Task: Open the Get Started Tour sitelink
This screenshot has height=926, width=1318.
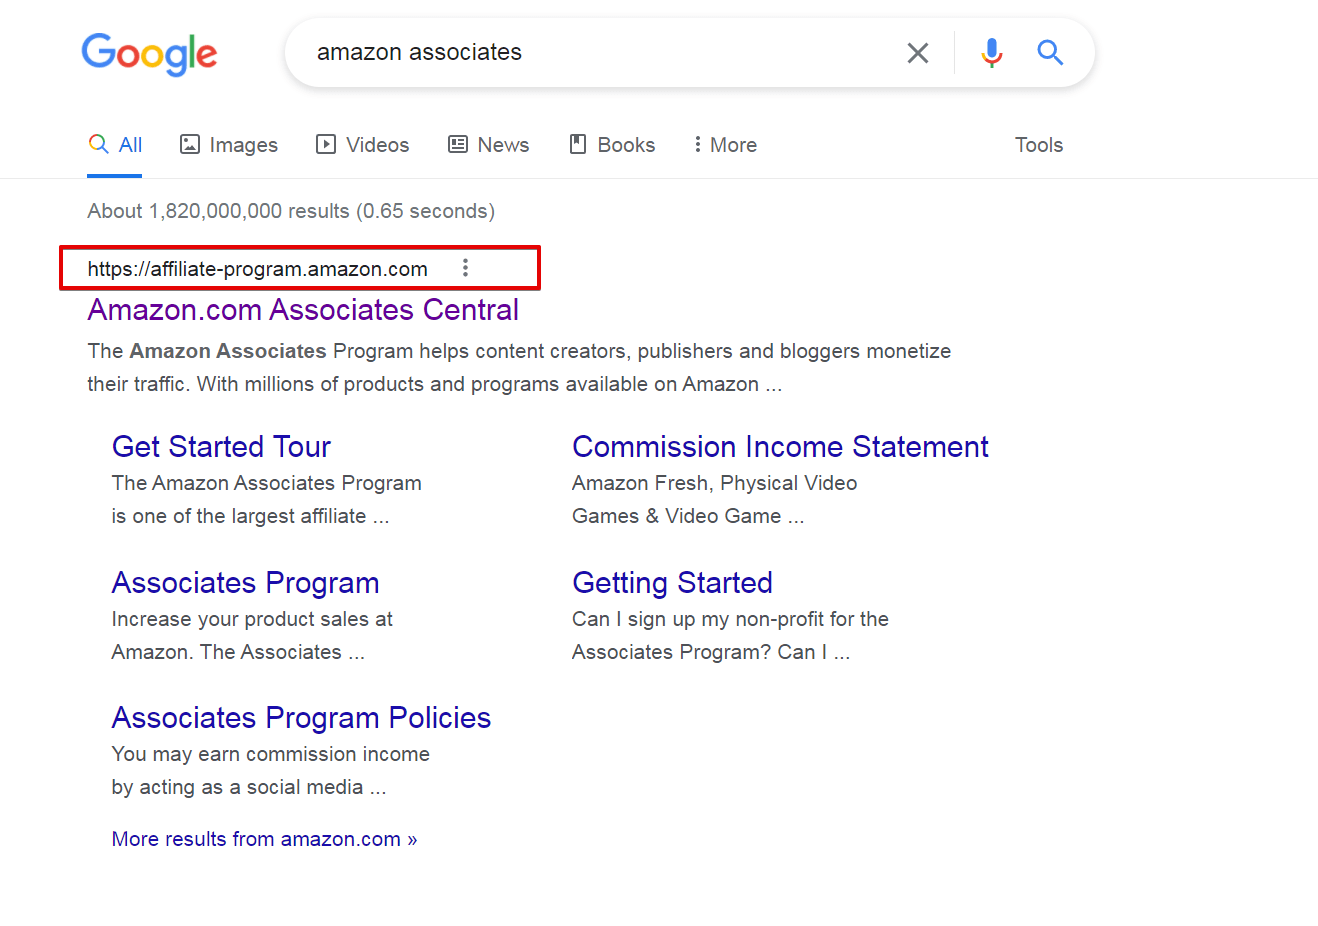Action: (x=221, y=447)
